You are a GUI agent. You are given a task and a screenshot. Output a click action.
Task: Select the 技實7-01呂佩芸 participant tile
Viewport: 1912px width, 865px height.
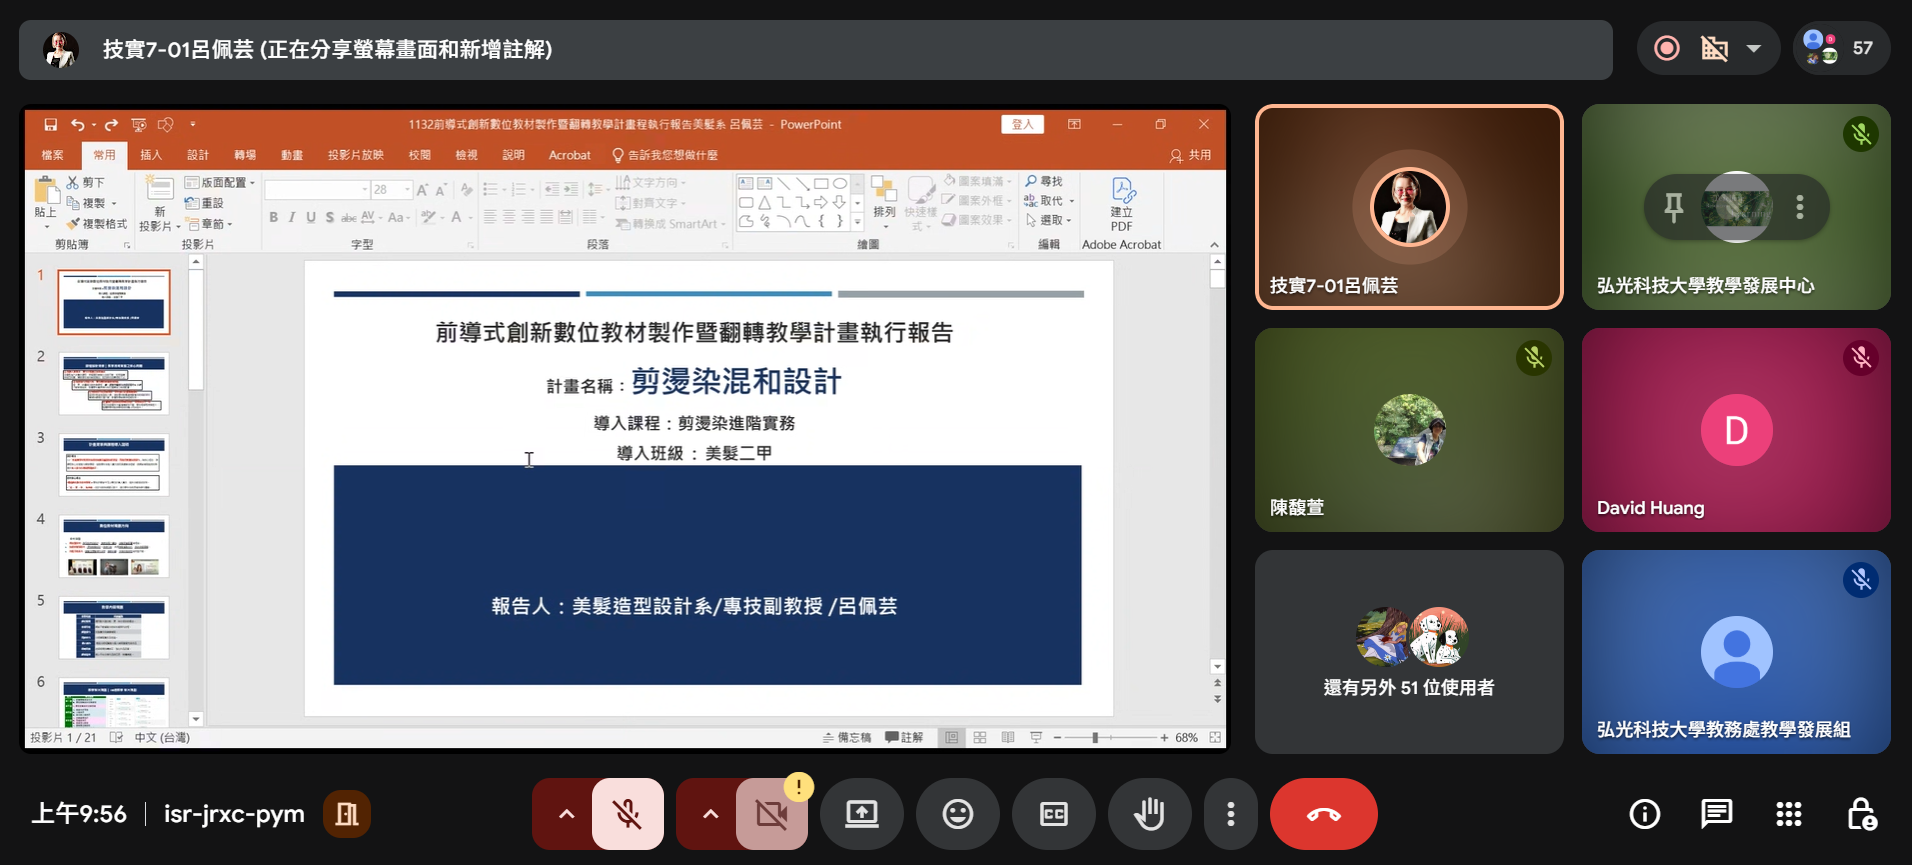[1409, 207]
